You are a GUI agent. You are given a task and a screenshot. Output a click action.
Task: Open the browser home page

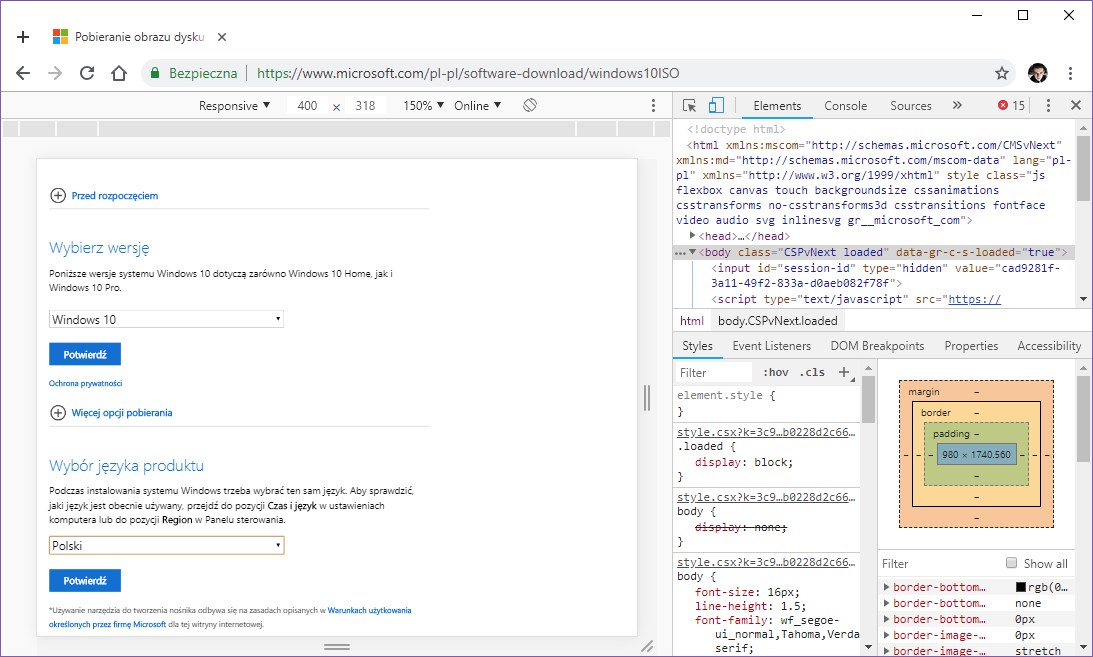click(119, 73)
